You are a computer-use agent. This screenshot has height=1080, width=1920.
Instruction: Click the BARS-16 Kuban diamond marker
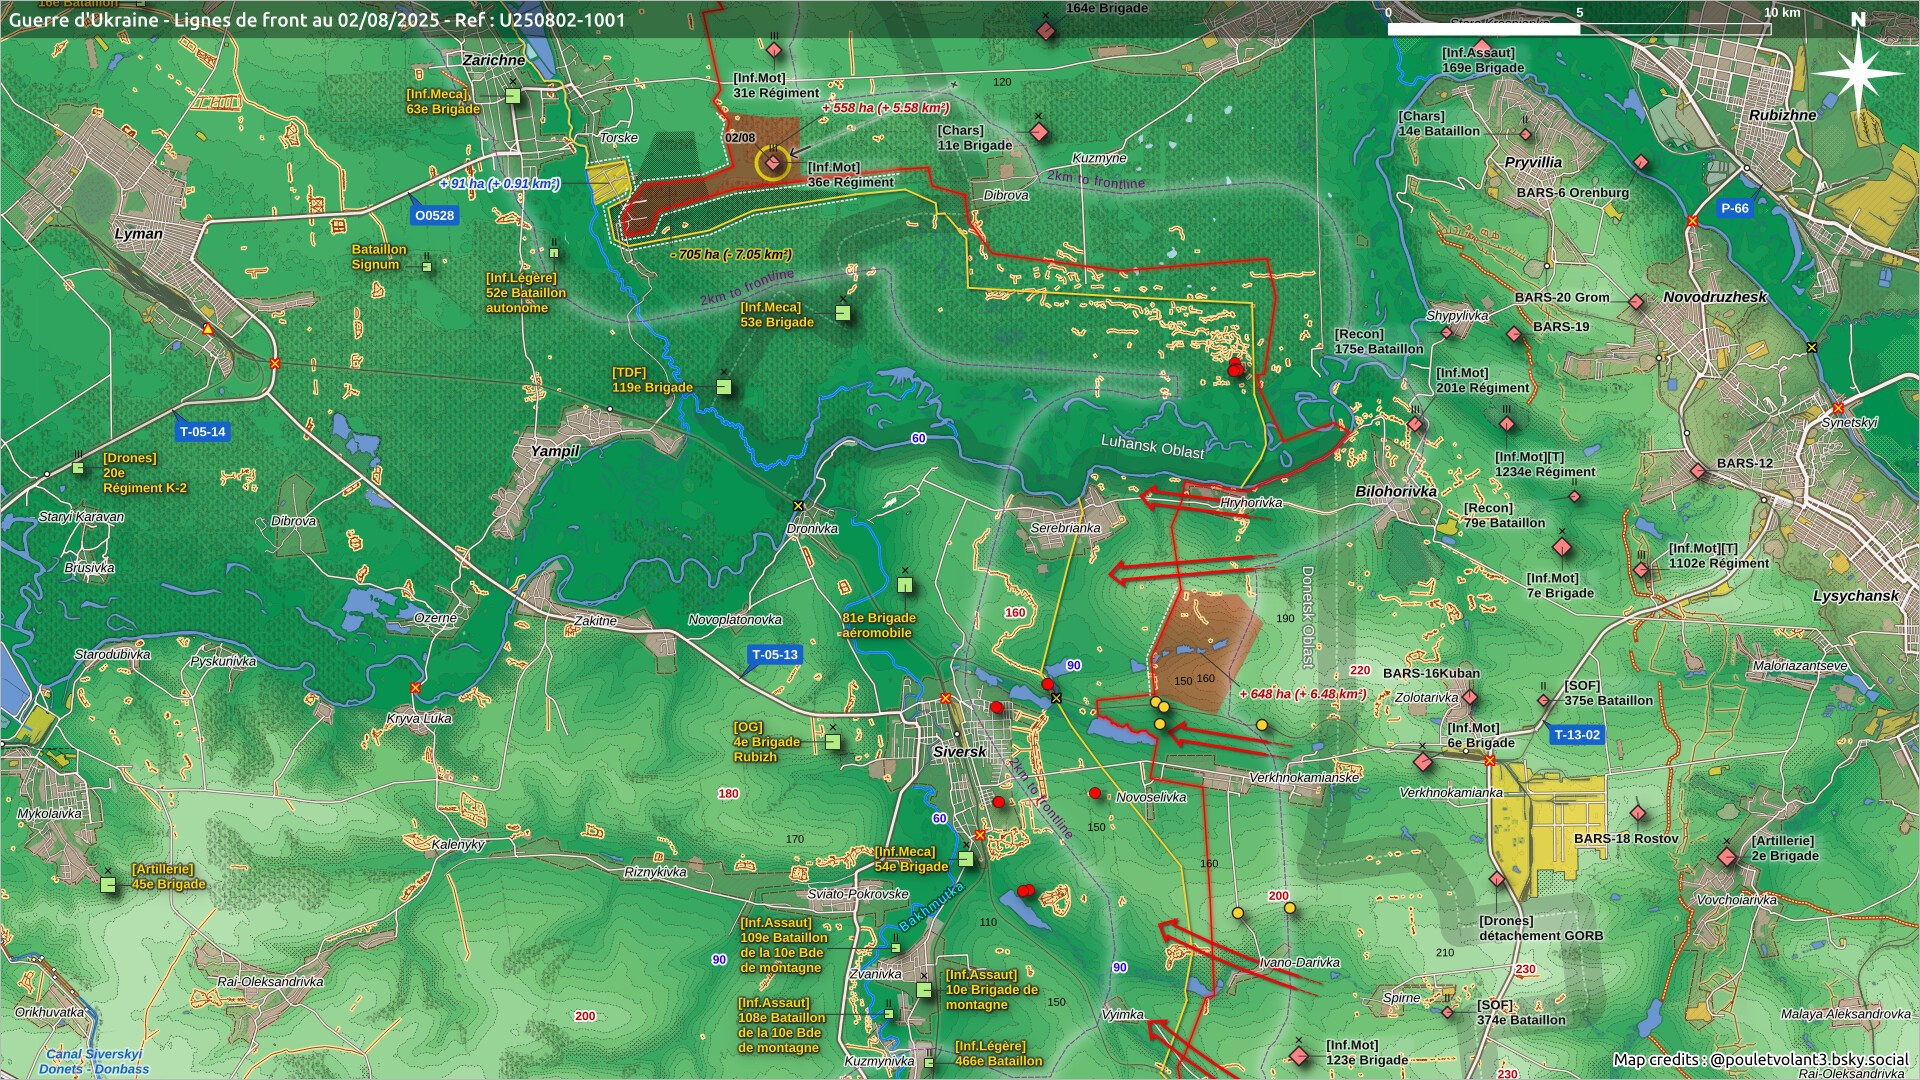point(1469,697)
